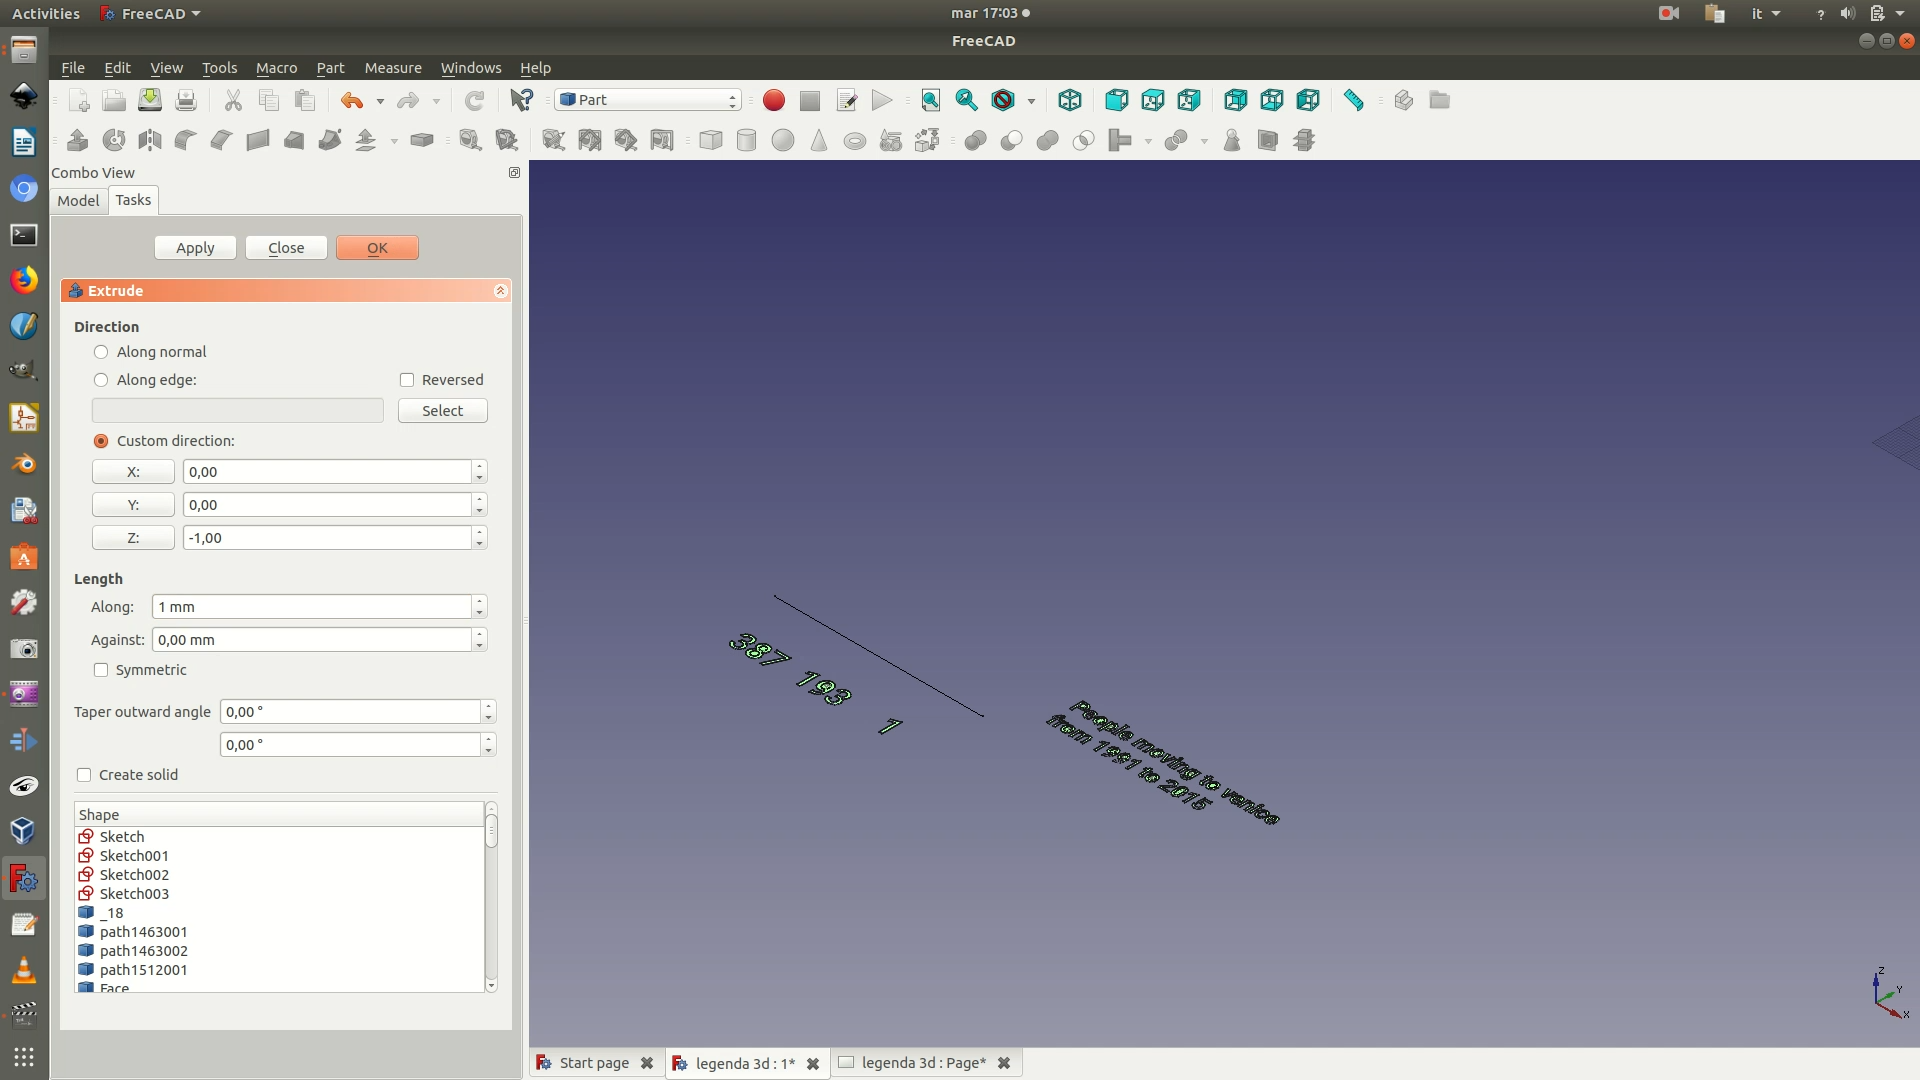Click the Extrude tool icon
This screenshot has width=1920, height=1080.
coord(78,140)
